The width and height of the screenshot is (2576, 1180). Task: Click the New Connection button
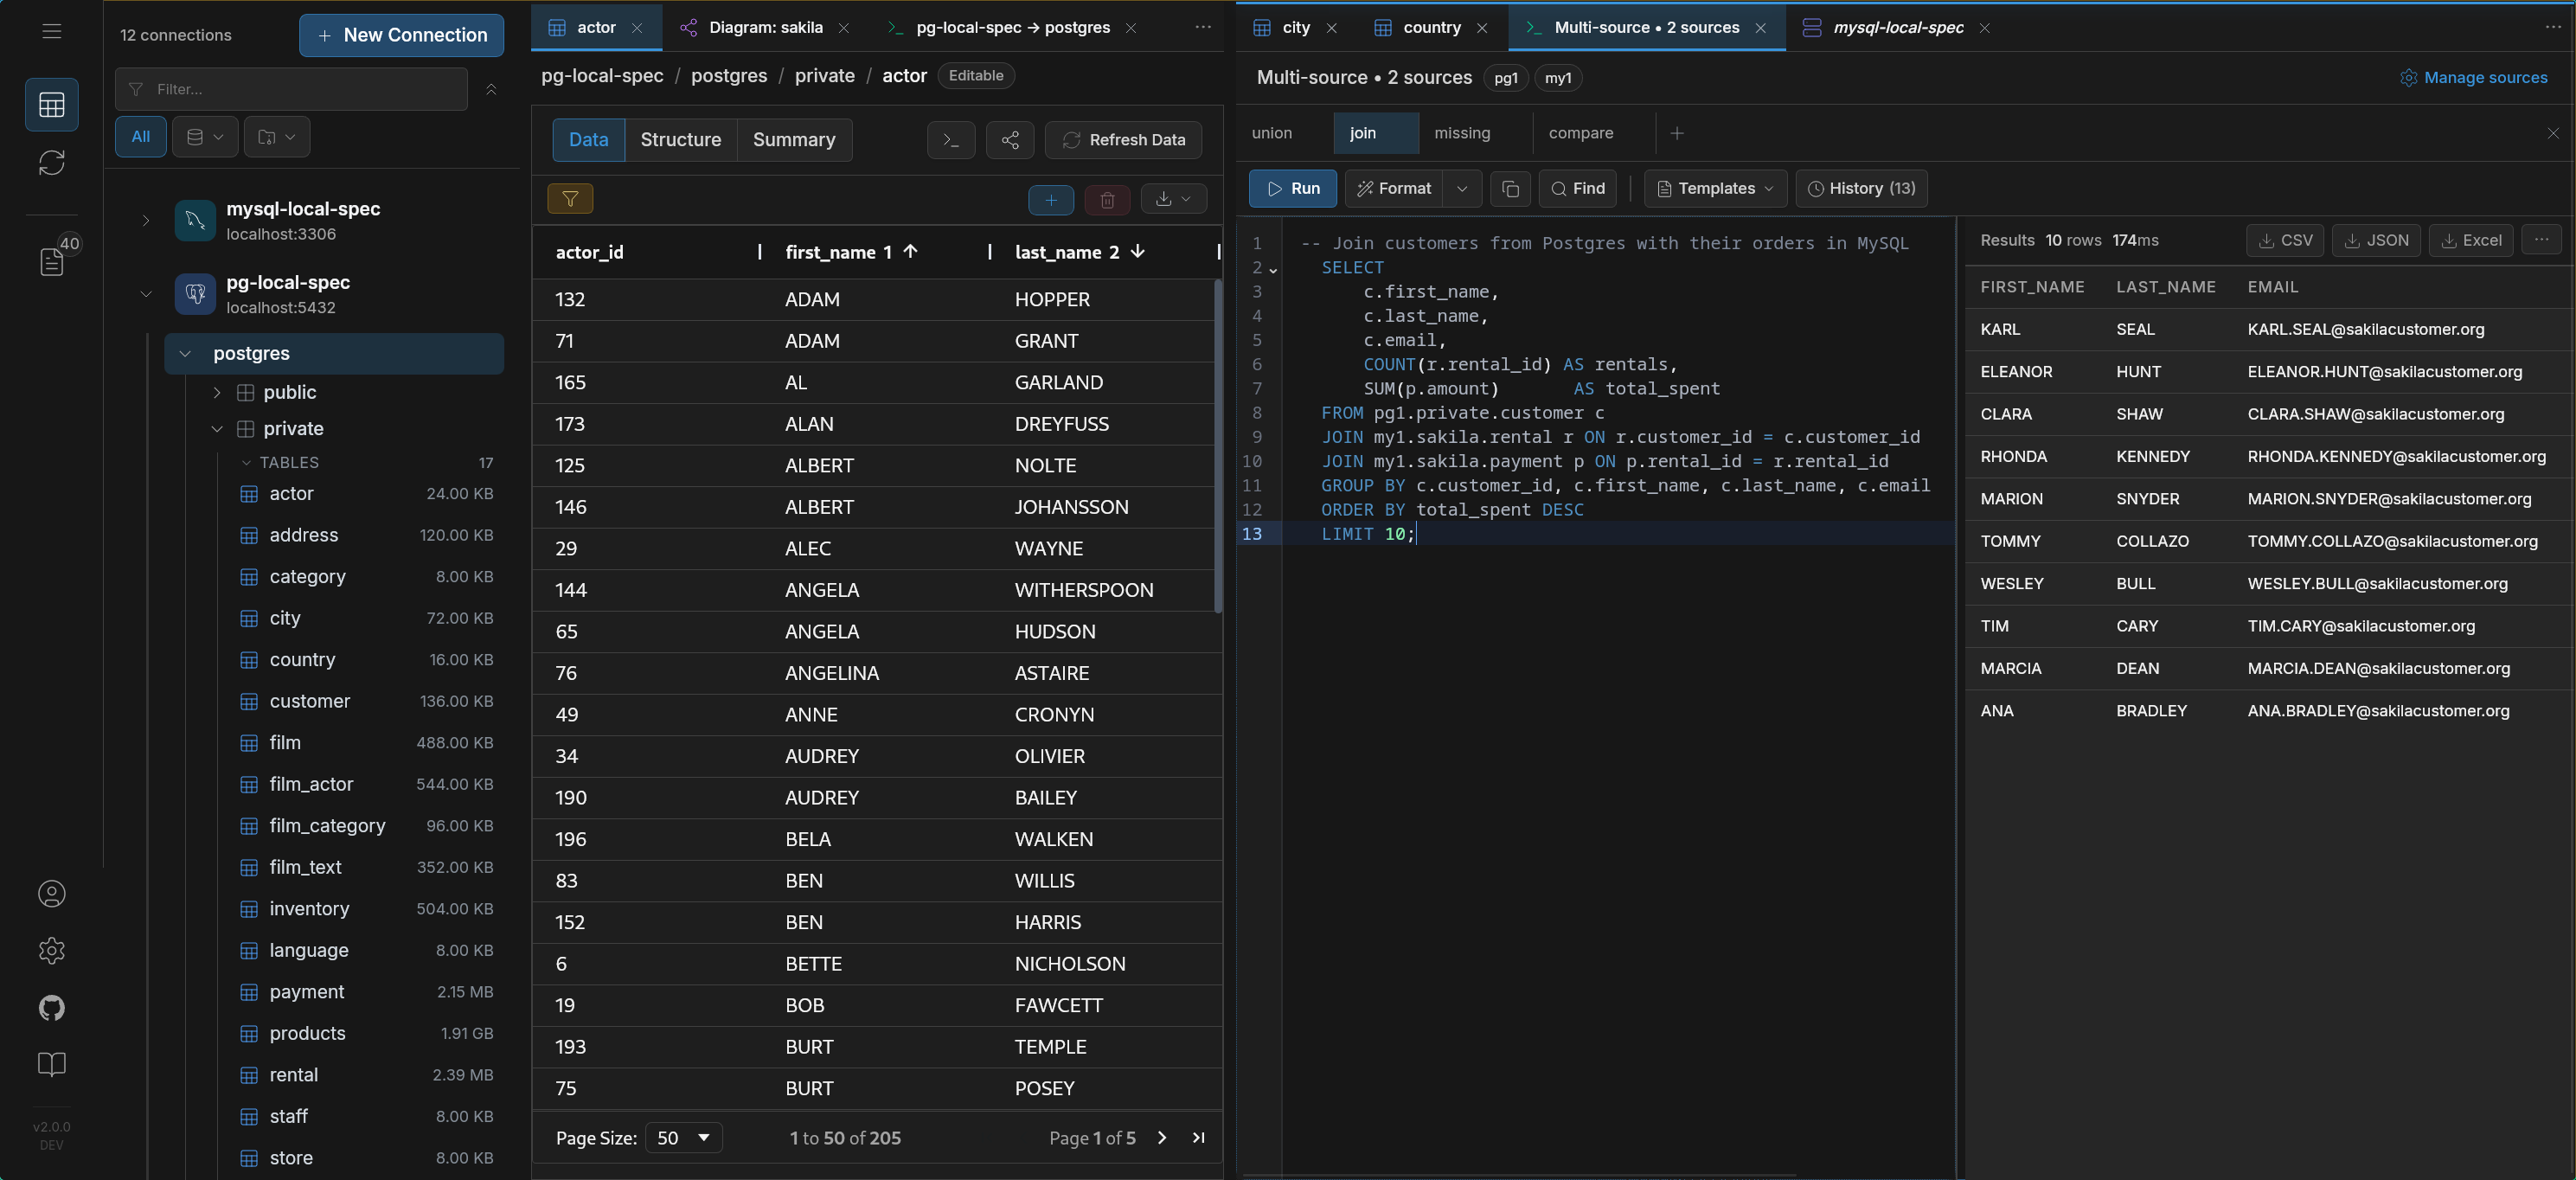401,35
